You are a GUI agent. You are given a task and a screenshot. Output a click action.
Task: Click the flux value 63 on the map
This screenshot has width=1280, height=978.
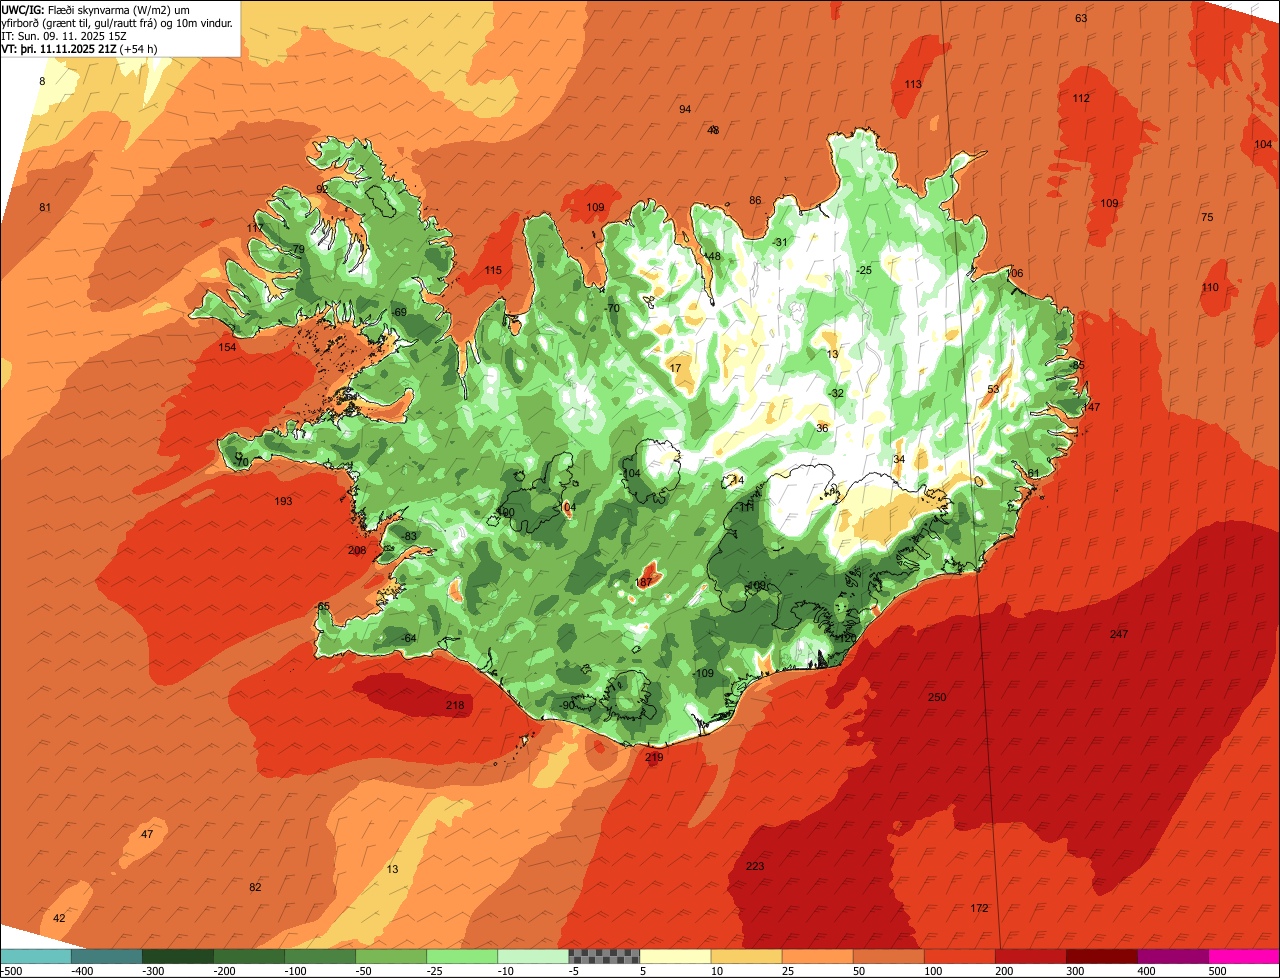click(x=1081, y=18)
